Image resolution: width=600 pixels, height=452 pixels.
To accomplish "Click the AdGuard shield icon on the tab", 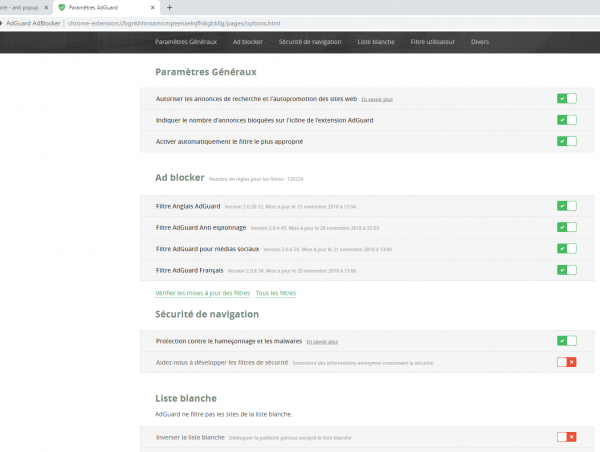I will point(62,7).
